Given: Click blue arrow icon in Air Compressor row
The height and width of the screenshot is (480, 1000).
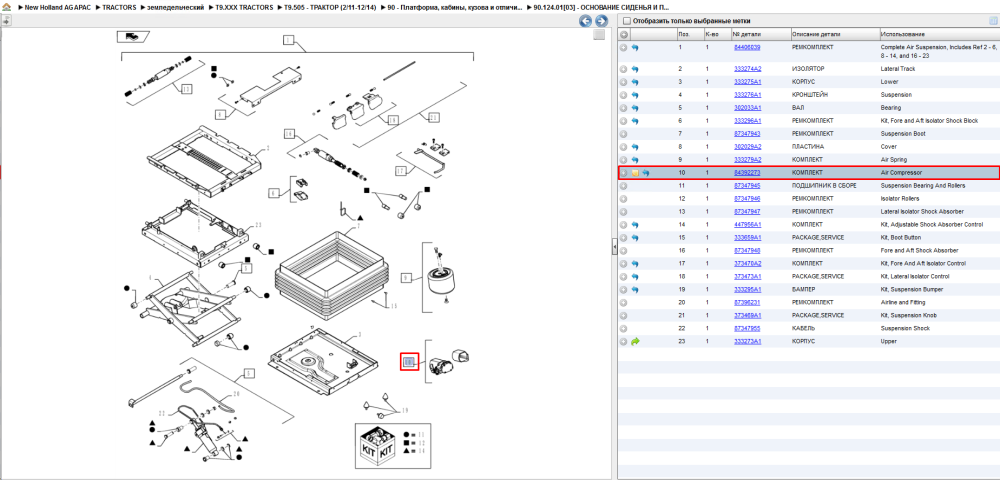Looking at the screenshot, I should pyautogui.click(x=646, y=173).
